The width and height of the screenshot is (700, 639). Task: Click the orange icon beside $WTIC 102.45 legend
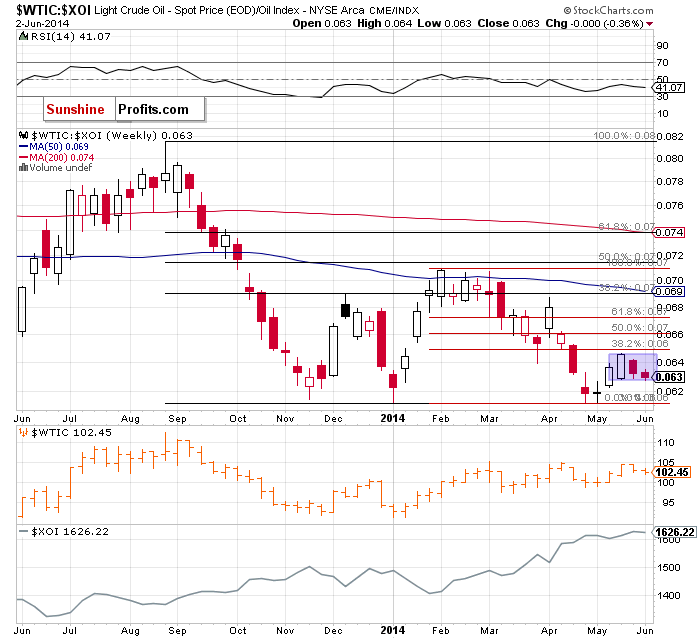click(x=24, y=432)
